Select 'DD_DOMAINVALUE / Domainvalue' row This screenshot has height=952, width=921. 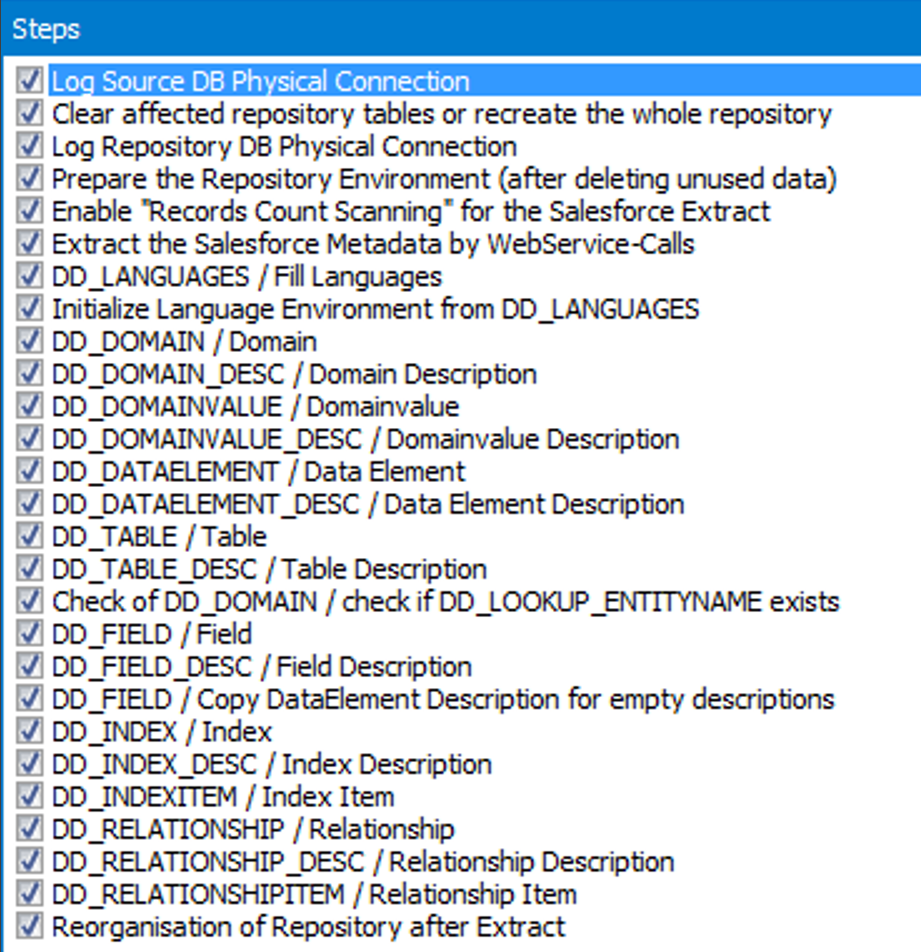tap(255, 407)
